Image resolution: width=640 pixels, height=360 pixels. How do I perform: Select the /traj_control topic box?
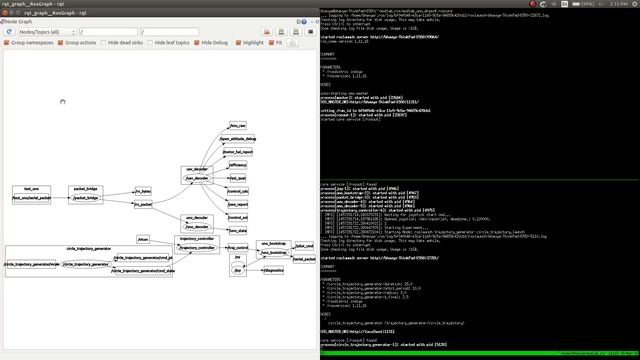click(238, 248)
